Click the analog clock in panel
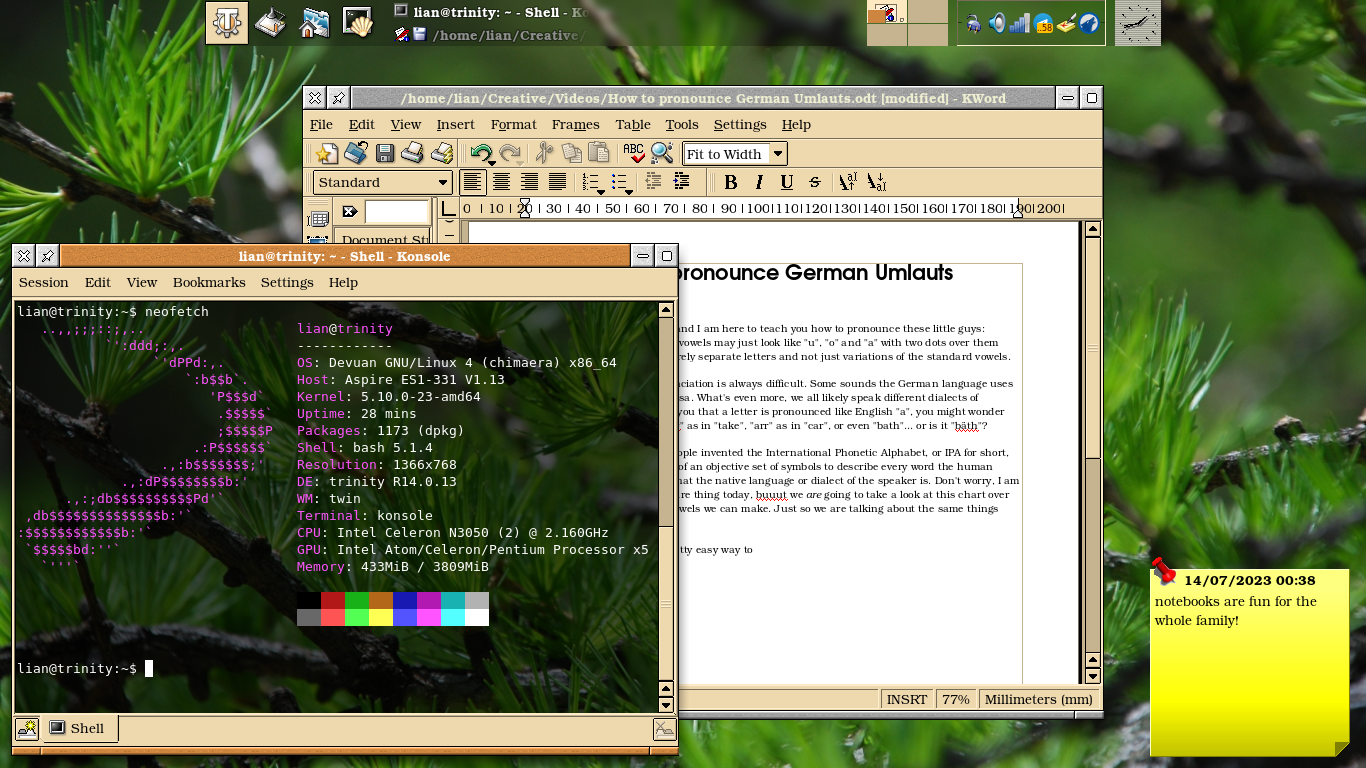The height and width of the screenshot is (768, 1366). point(1138,22)
